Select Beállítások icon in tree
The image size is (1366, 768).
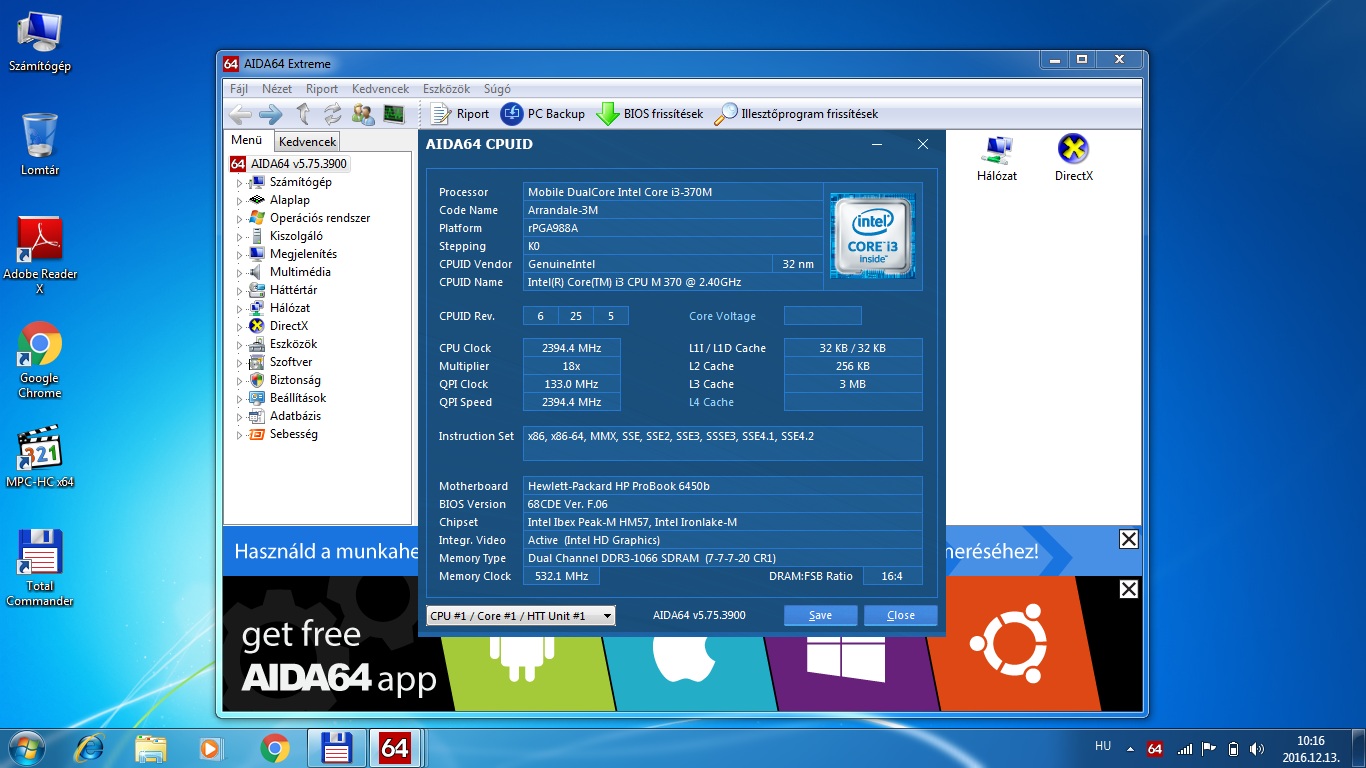pyautogui.click(x=257, y=398)
